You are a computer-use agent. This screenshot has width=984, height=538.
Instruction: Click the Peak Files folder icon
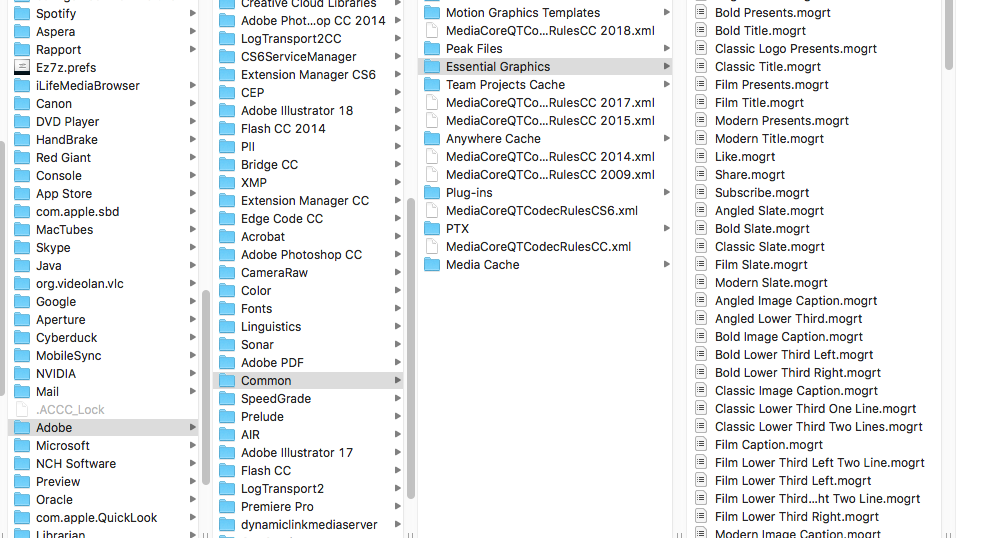pyautogui.click(x=432, y=48)
